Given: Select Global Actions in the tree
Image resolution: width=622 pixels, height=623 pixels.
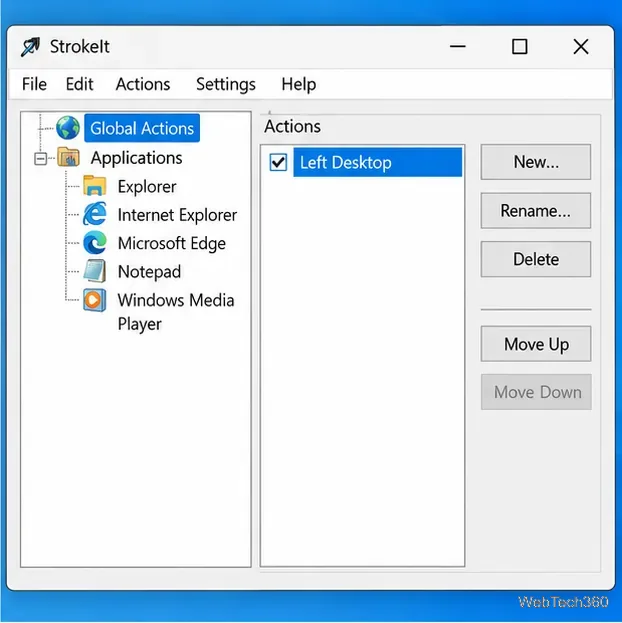Looking at the screenshot, I should [142, 128].
